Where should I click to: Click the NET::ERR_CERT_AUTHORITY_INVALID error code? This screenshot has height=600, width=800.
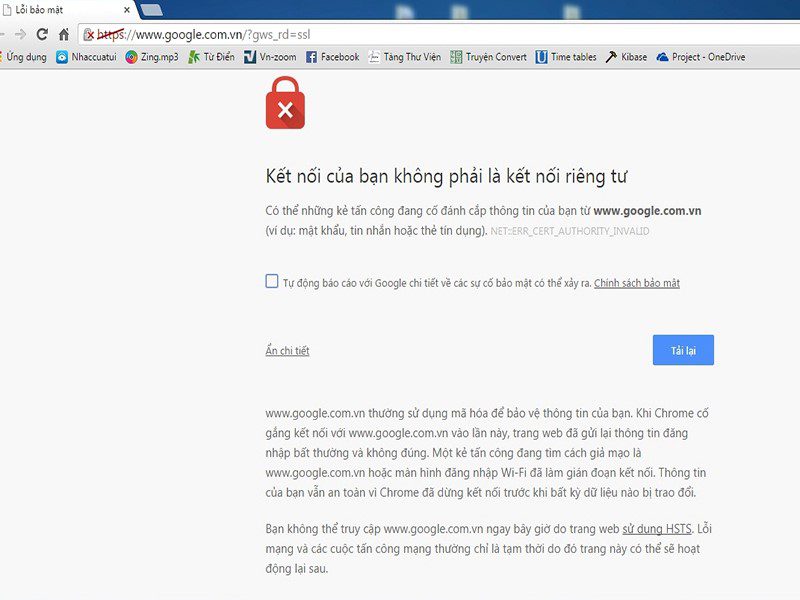(x=570, y=231)
